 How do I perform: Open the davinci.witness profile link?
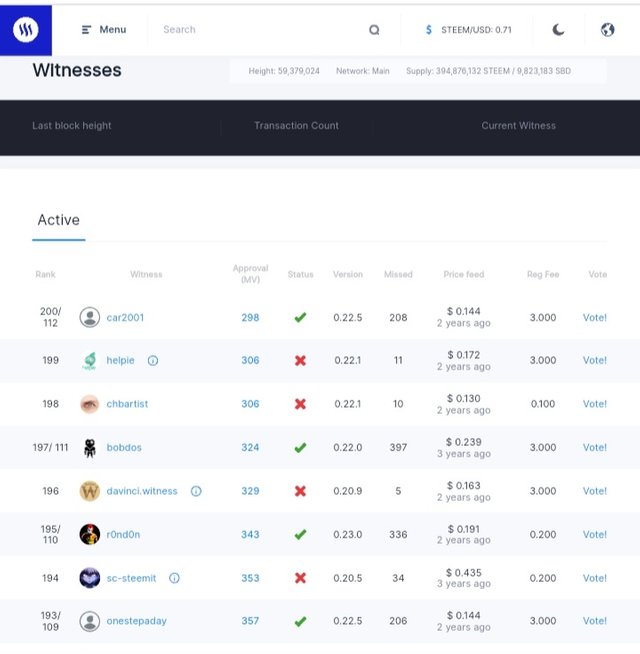click(142, 491)
